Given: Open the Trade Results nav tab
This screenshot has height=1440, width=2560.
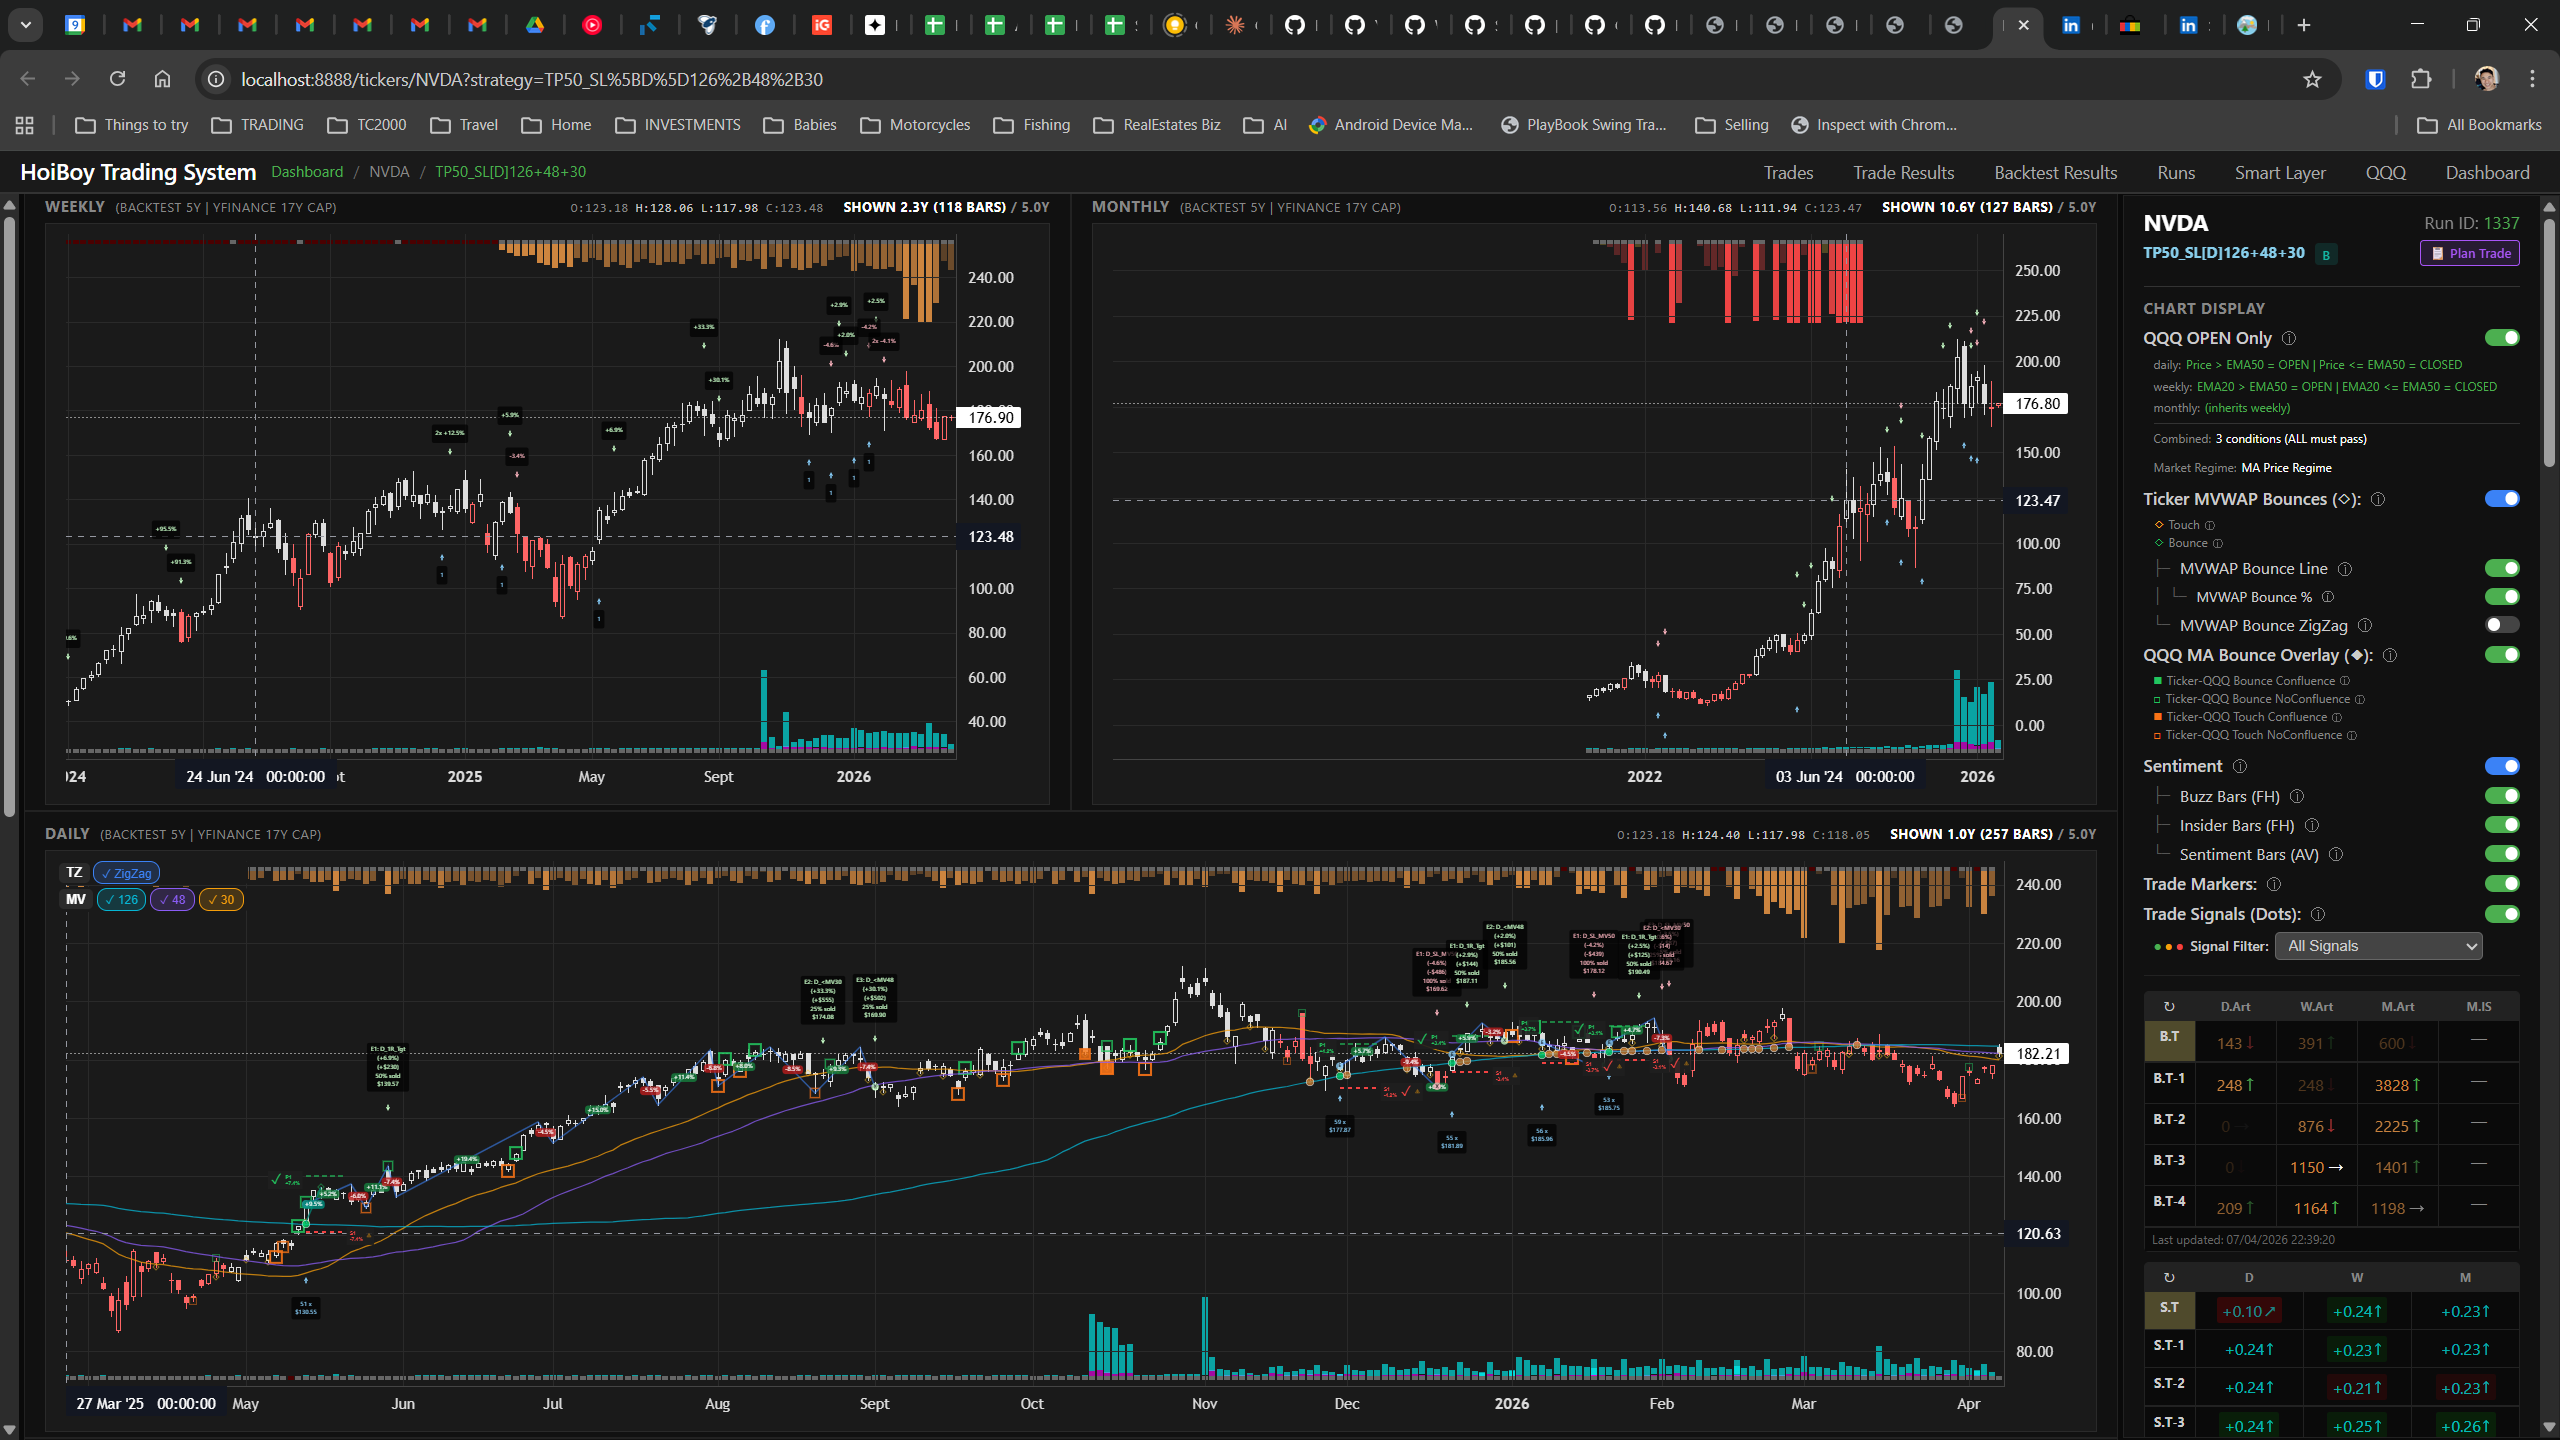Looking at the screenshot, I should (1904, 173).
